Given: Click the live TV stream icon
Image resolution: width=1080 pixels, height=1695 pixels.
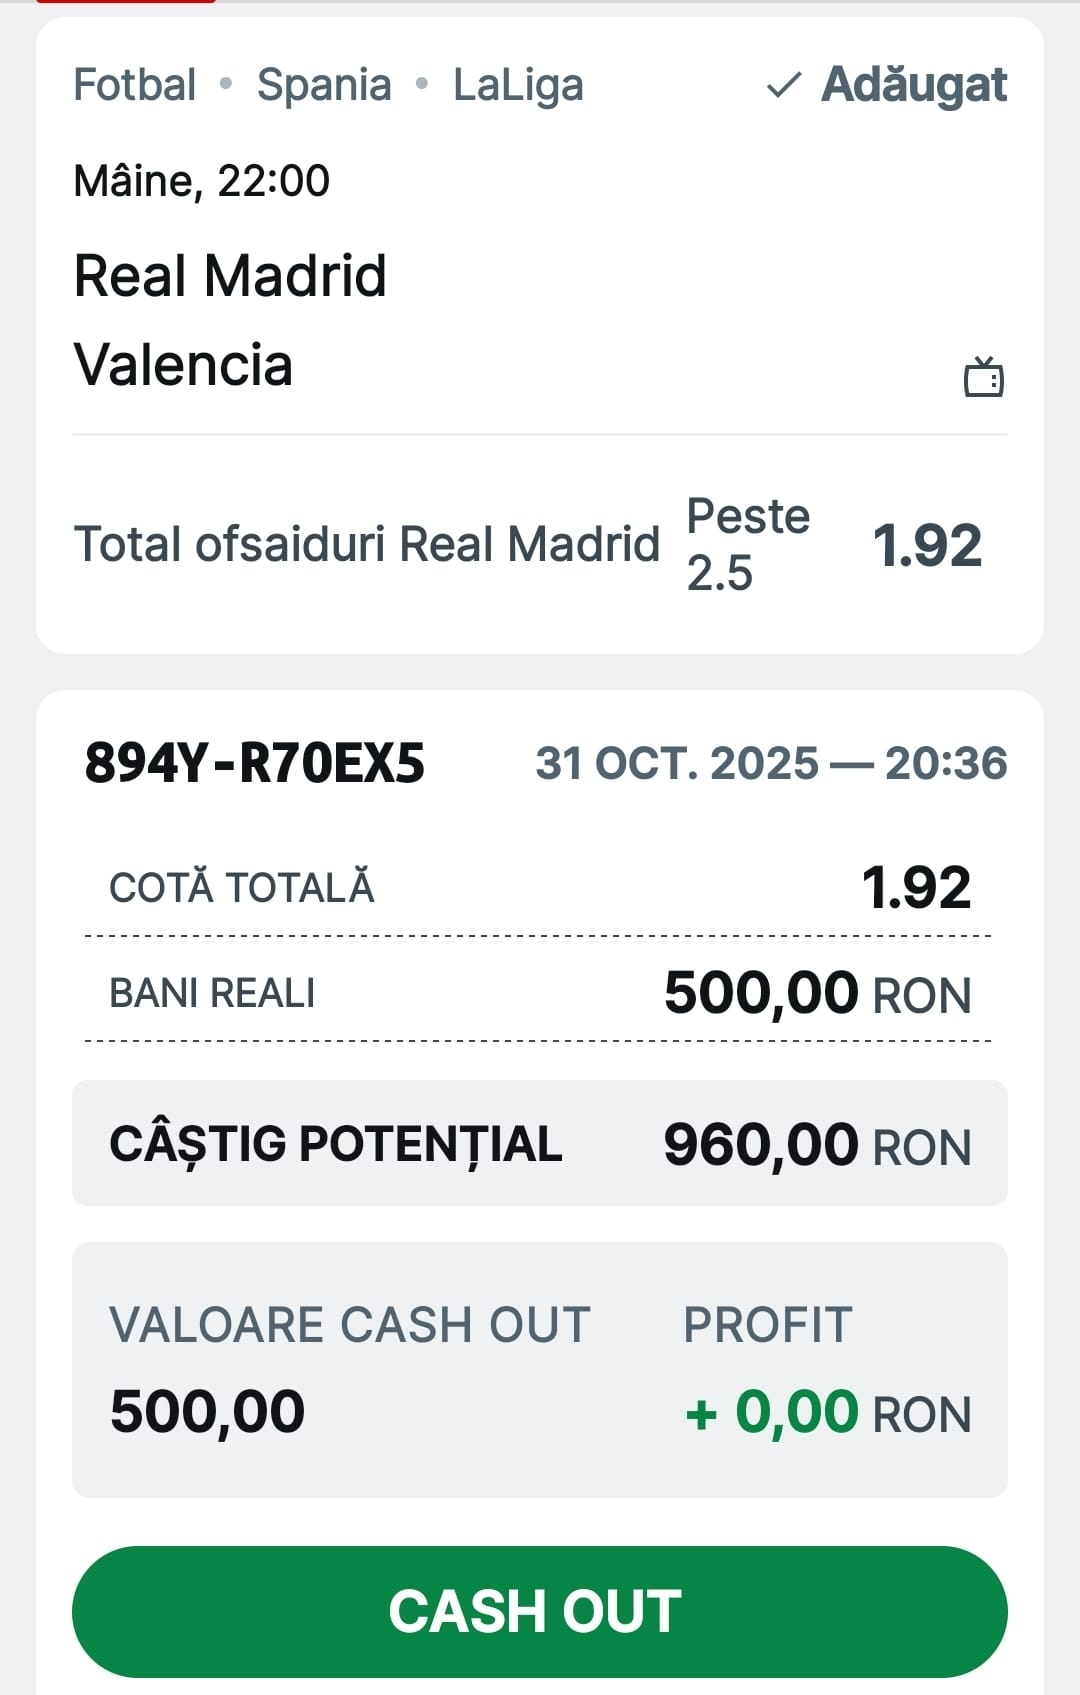Looking at the screenshot, I should (x=983, y=377).
